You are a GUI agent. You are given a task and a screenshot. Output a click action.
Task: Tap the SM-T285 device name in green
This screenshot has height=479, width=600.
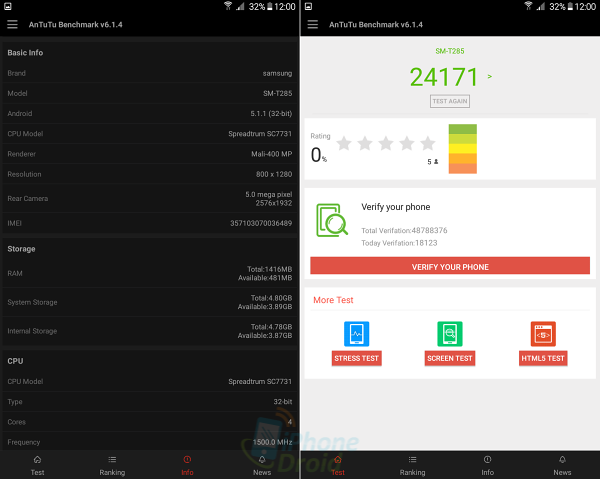[x=450, y=51]
